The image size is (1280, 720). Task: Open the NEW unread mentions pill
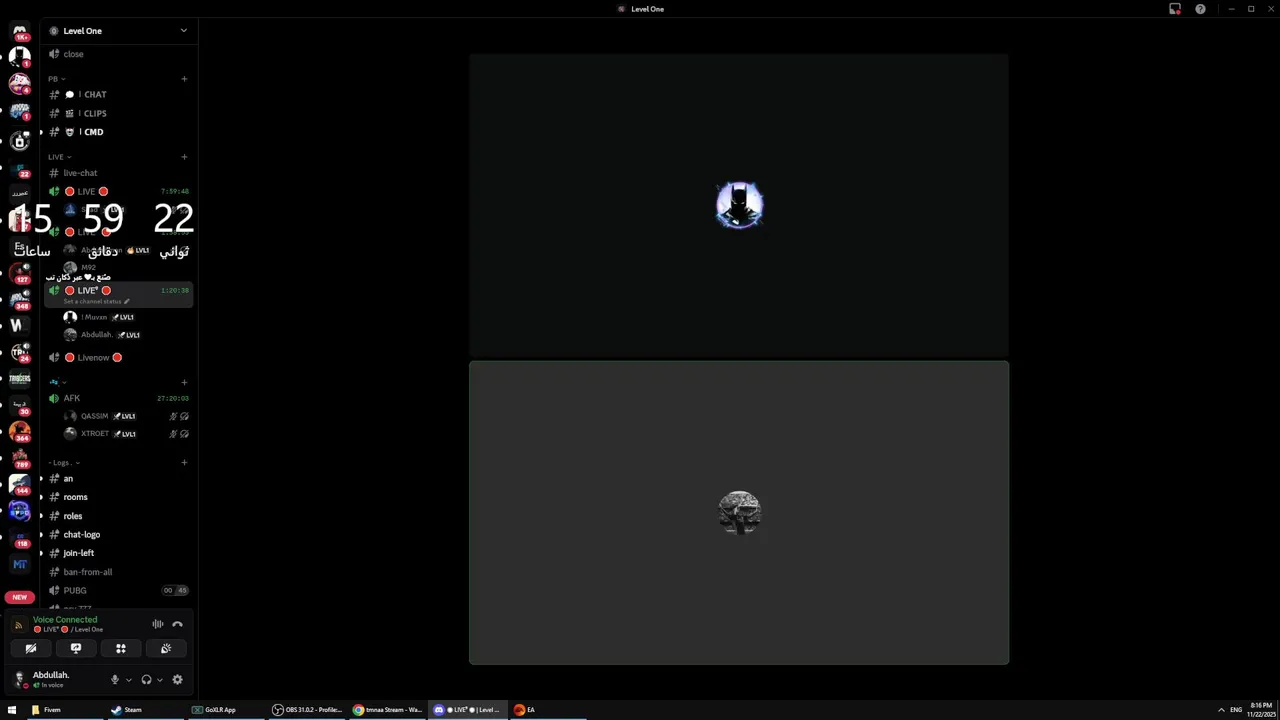(19, 597)
